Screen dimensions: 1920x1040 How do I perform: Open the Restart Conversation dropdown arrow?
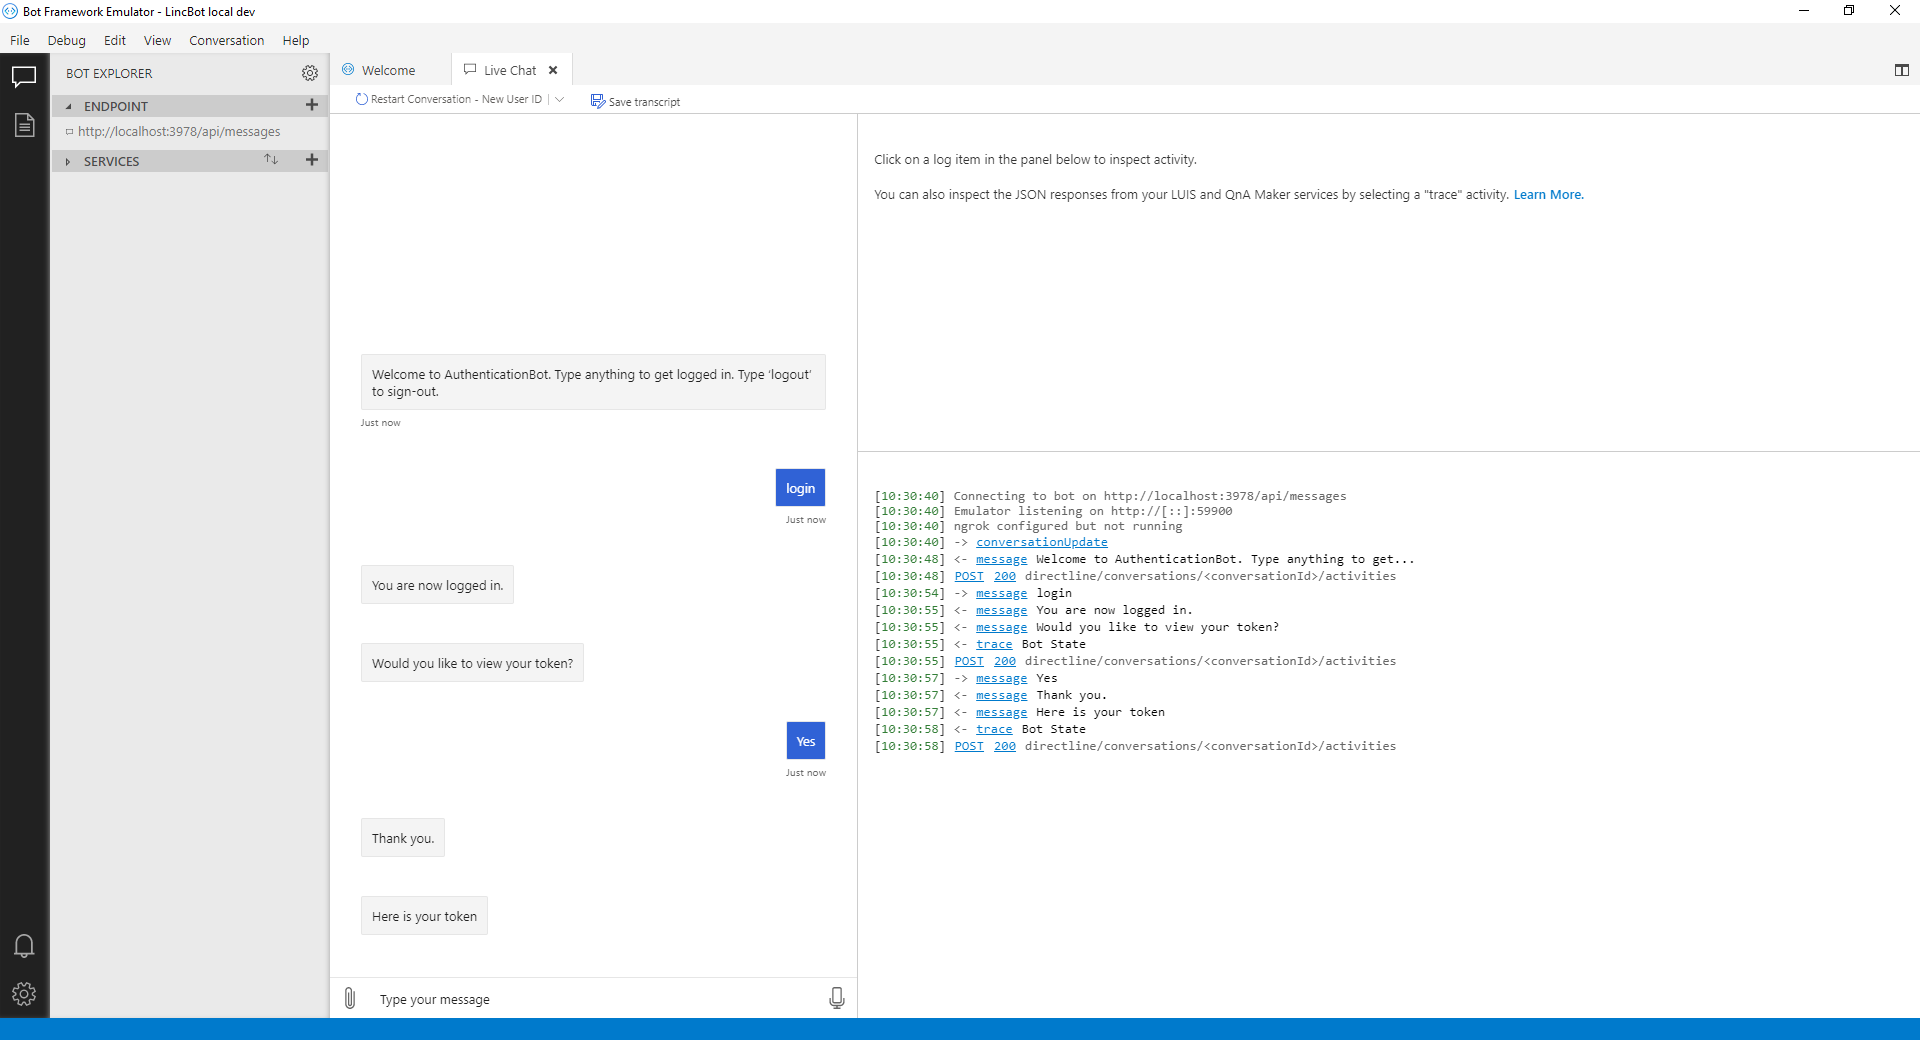pos(560,99)
